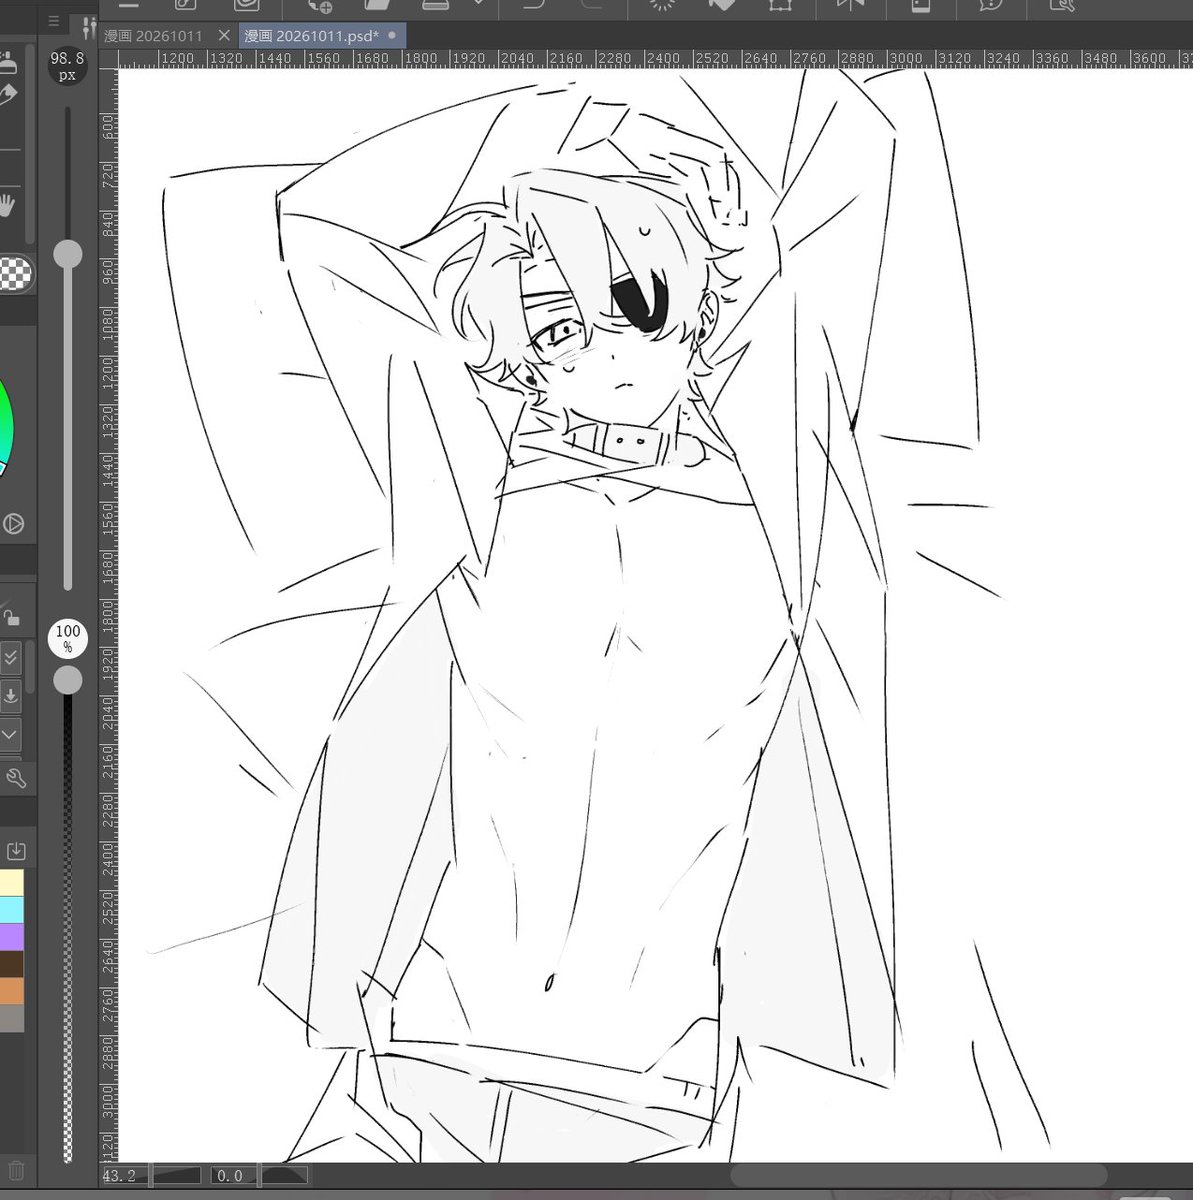This screenshot has height=1200, width=1193.
Task: Click the download arrow button in the left panel
Action: (10, 696)
